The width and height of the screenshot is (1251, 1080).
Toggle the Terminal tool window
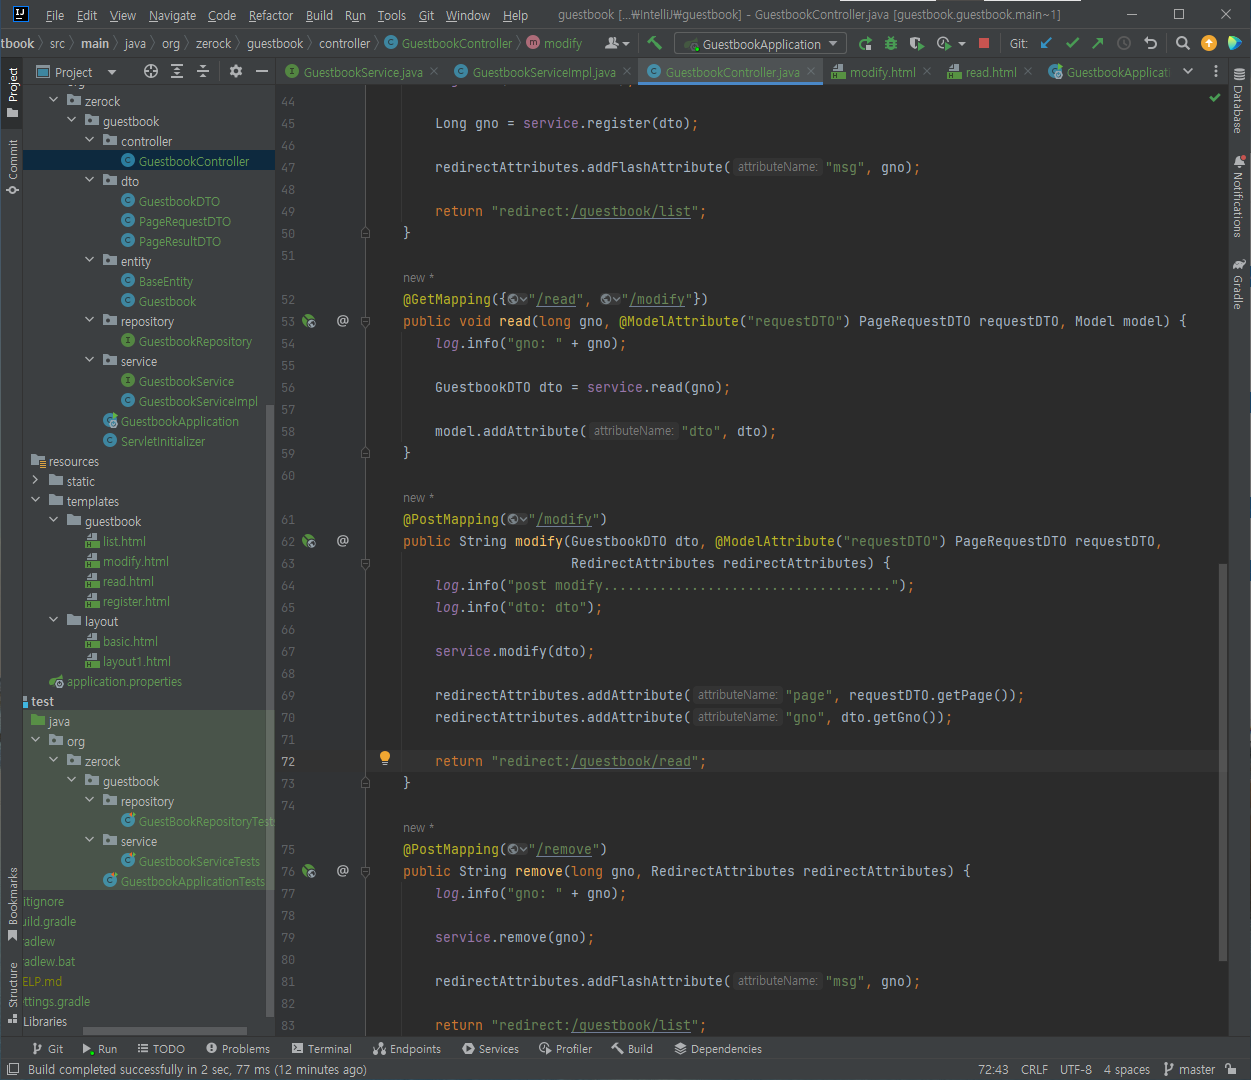[322, 1049]
